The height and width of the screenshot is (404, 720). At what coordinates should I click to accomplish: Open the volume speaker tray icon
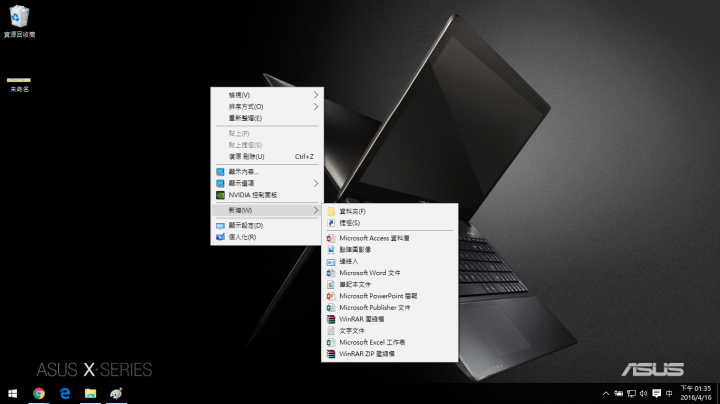click(644, 393)
